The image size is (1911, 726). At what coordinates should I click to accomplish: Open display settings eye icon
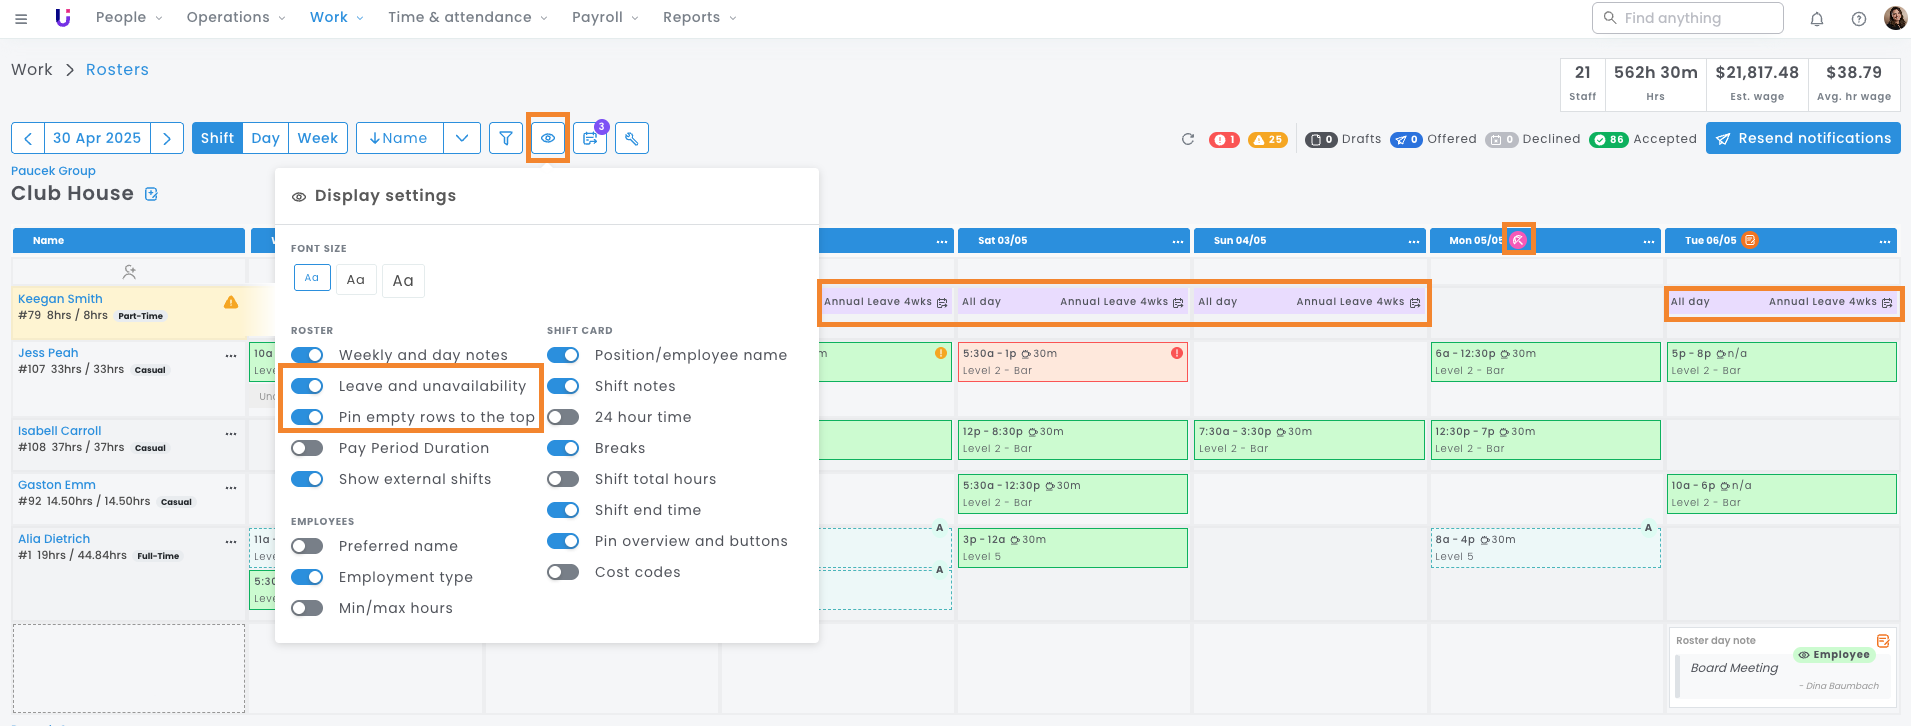point(548,138)
